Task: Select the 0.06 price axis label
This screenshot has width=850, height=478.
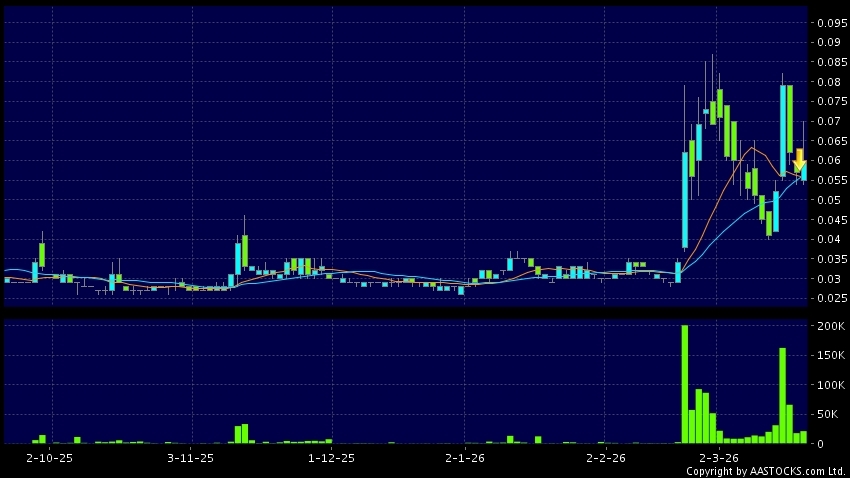Action: (x=828, y=161)
